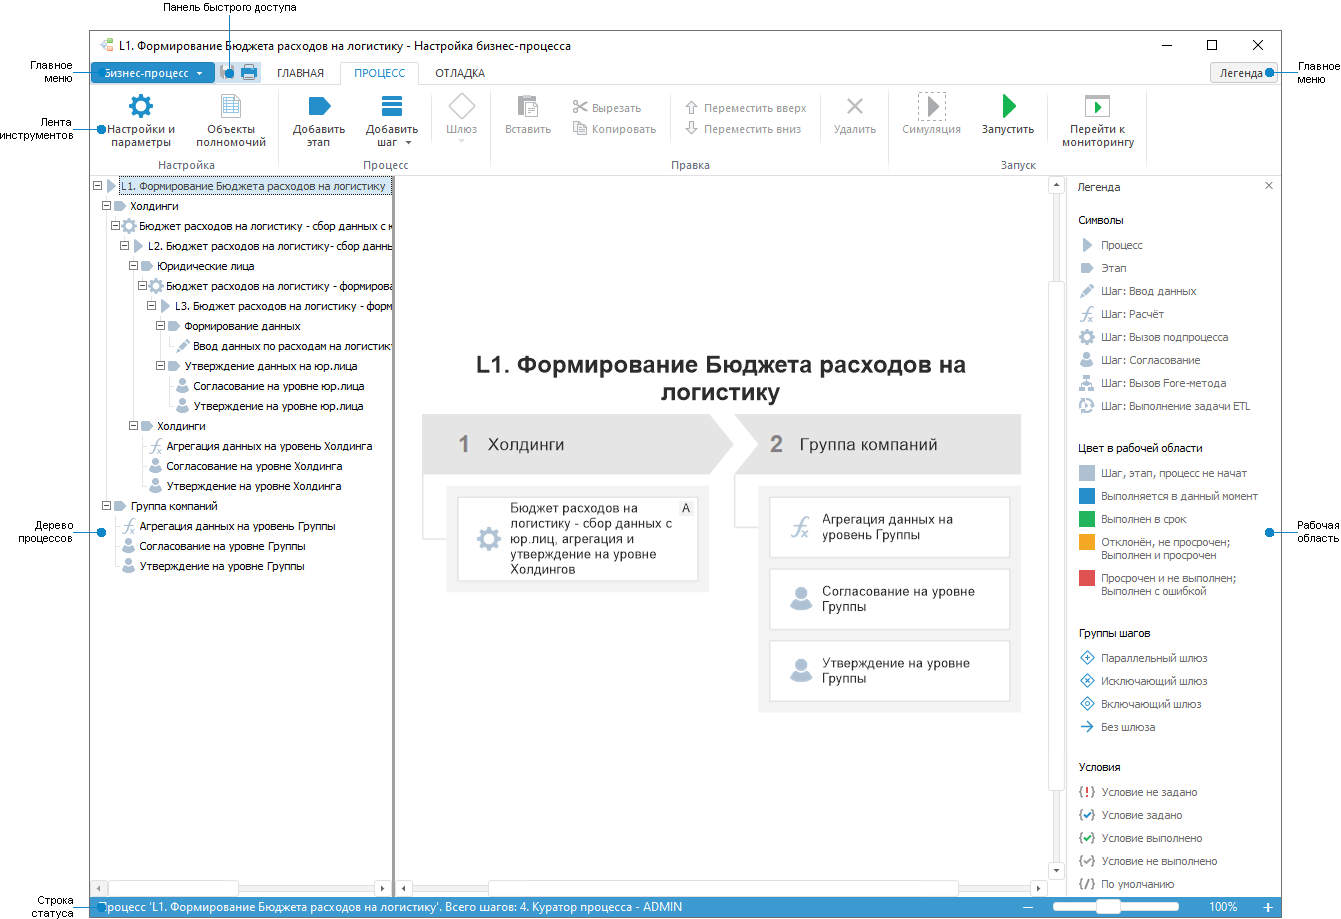
Task: Click the Симуляция icon
Action: (931, 106)
